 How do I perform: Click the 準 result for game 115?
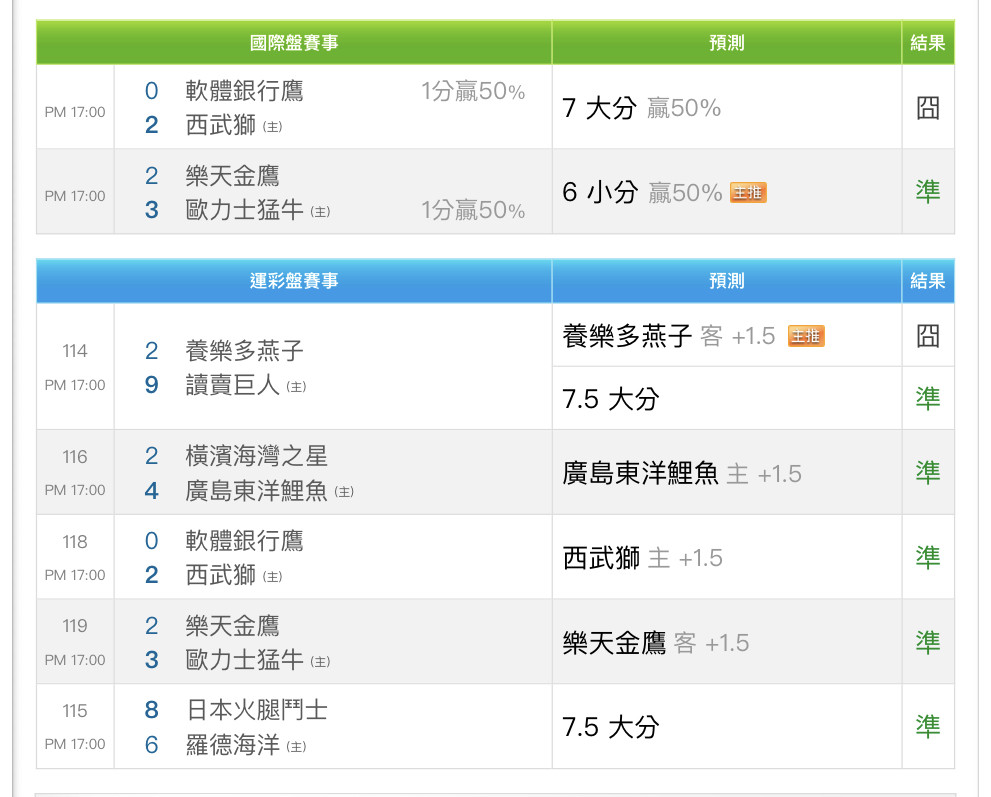point(928,727)
